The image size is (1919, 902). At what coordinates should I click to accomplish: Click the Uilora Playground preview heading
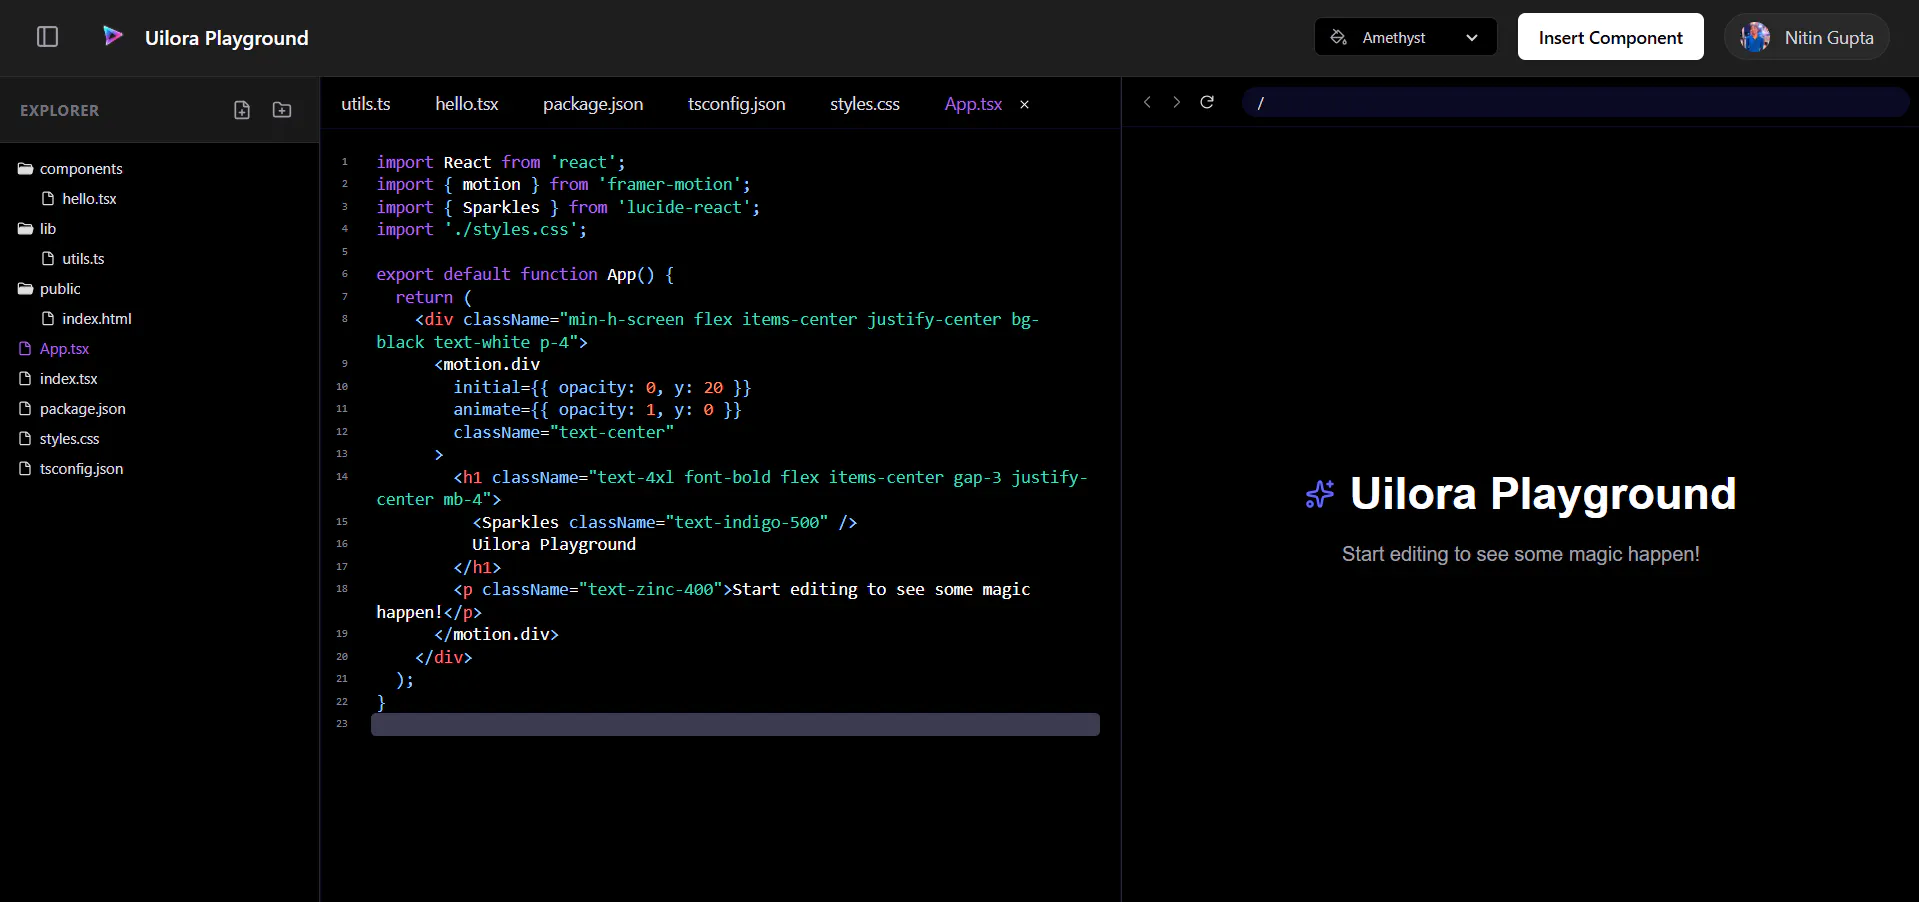tap(1543, 493)
